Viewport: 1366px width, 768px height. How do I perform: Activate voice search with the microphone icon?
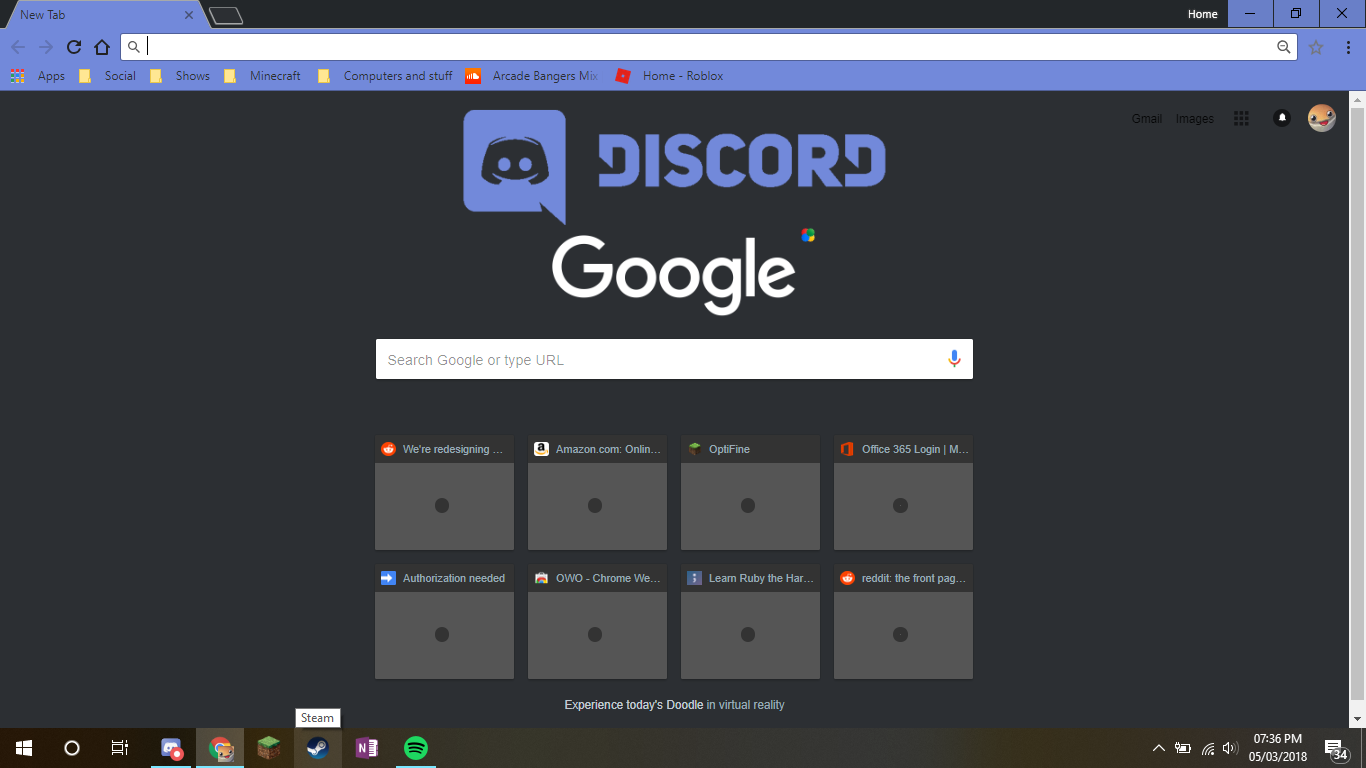953,359
